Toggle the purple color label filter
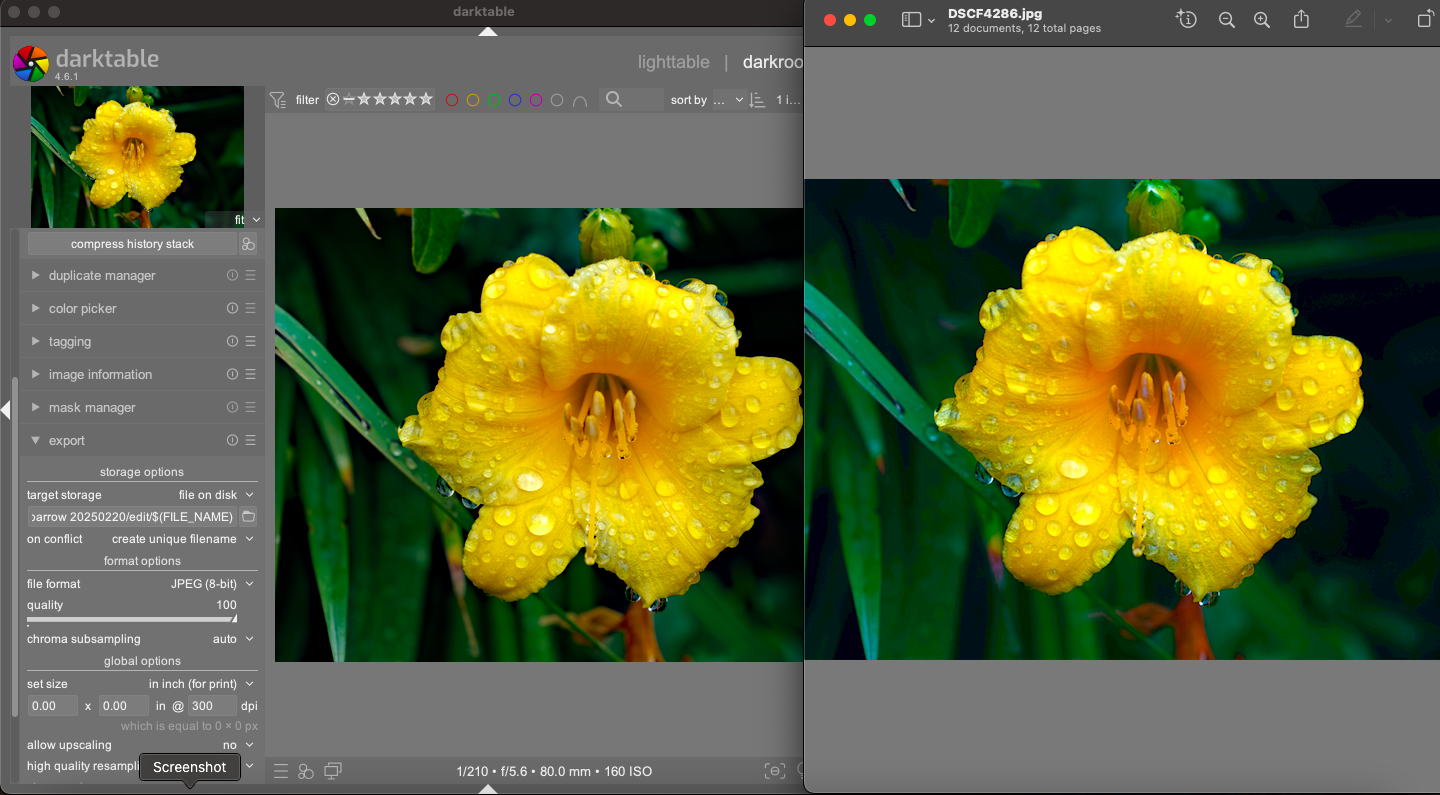 tap(536, 100)
